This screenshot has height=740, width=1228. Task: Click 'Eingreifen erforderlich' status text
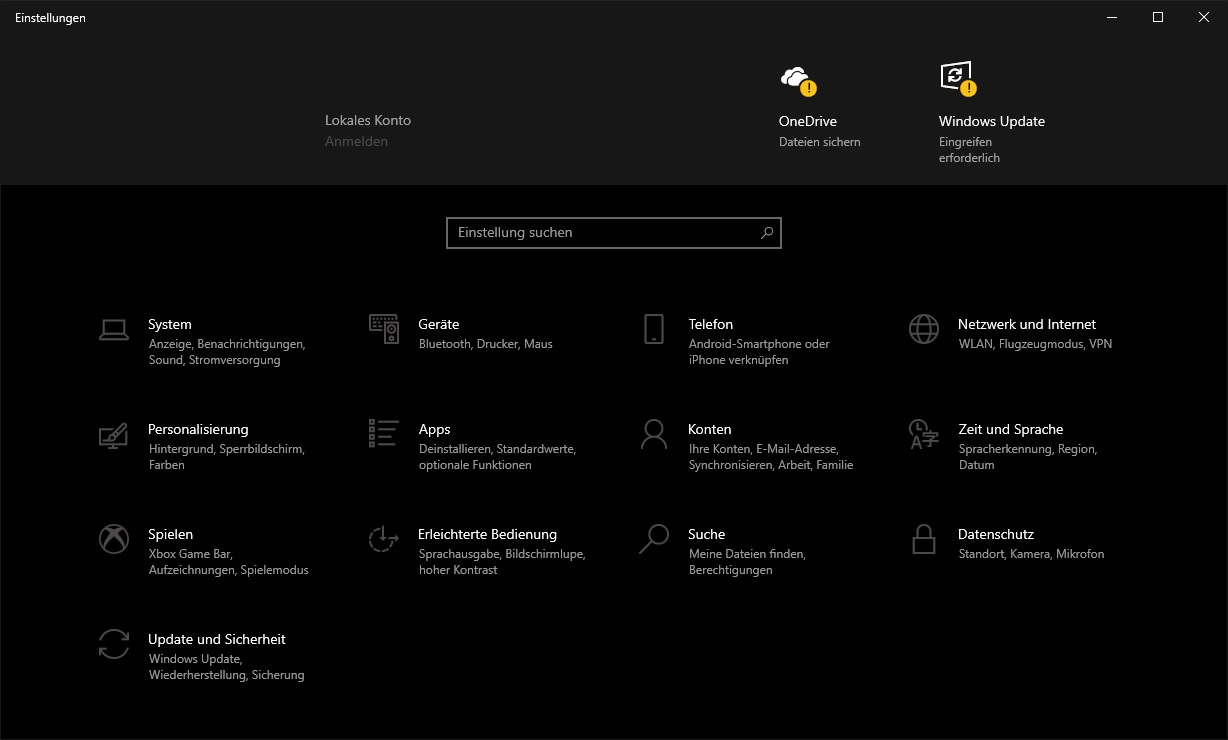(x=969, y=150)
